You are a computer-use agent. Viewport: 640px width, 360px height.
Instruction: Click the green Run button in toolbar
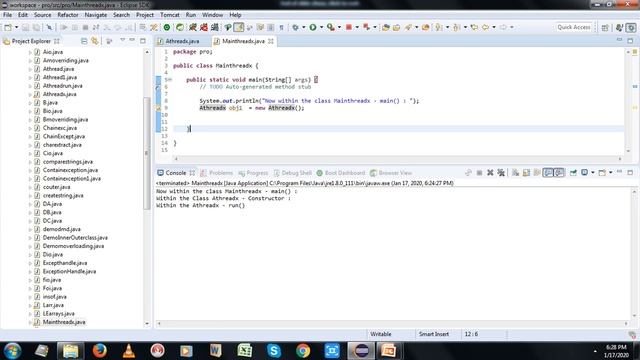313,27
